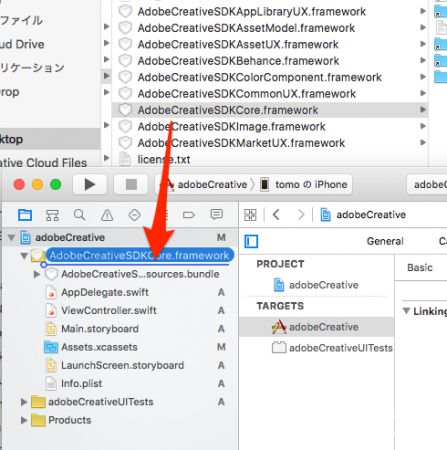Open the Symbol navigator icon
This screenshot has height=450, width=447.
(x=52, y=215)
